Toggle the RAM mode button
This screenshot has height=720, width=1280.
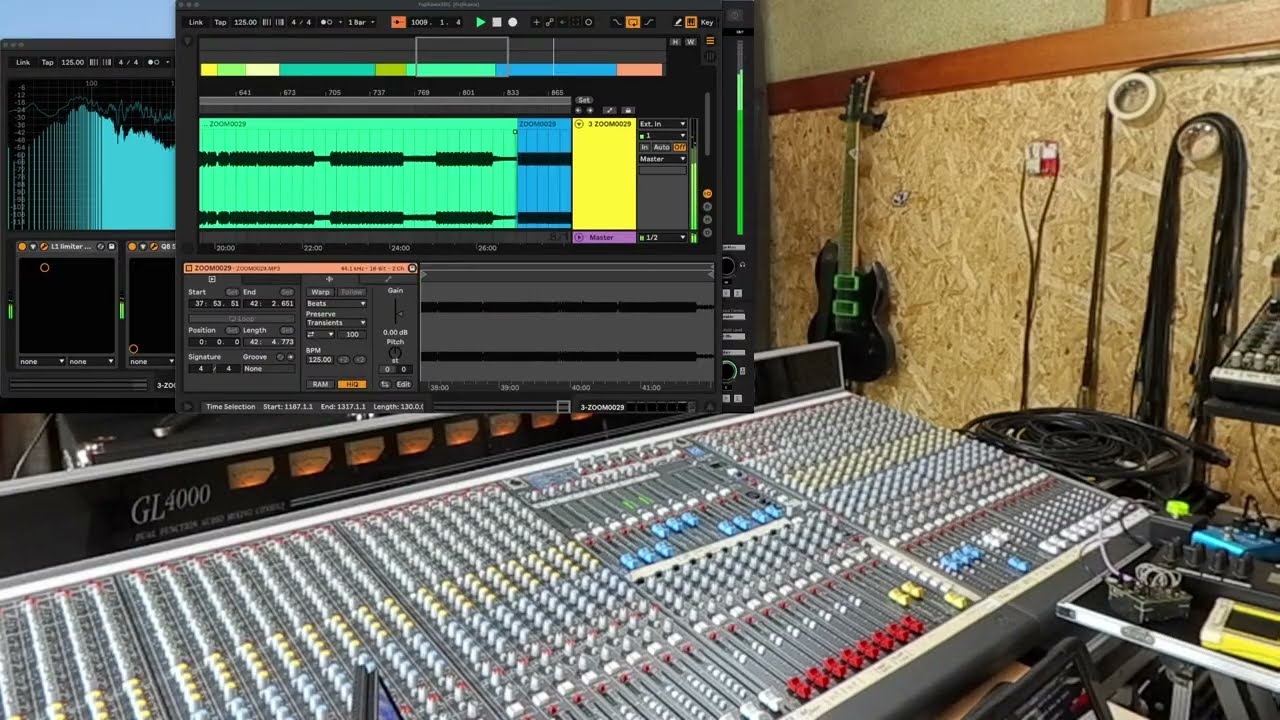click(320, 384)
